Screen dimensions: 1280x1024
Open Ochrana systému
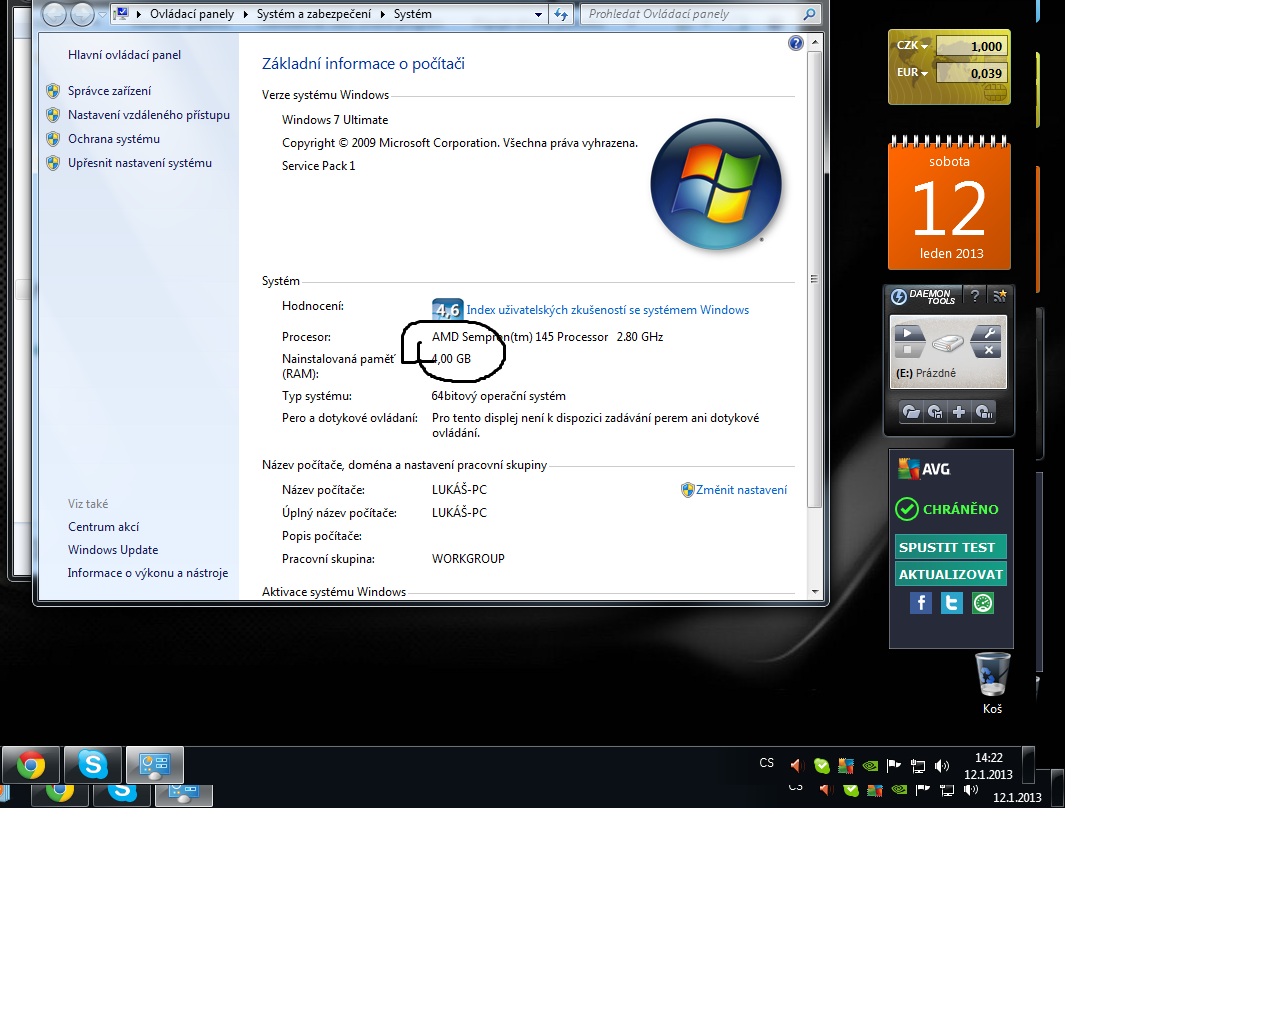point(114,139)
